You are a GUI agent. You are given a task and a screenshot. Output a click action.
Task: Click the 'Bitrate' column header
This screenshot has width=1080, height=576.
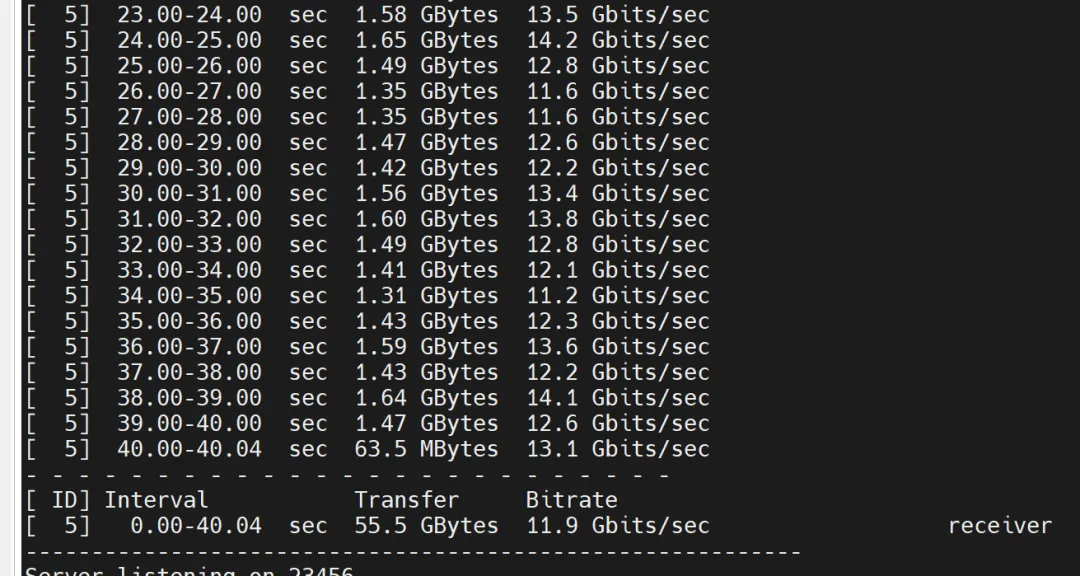(x=571, y=500)
